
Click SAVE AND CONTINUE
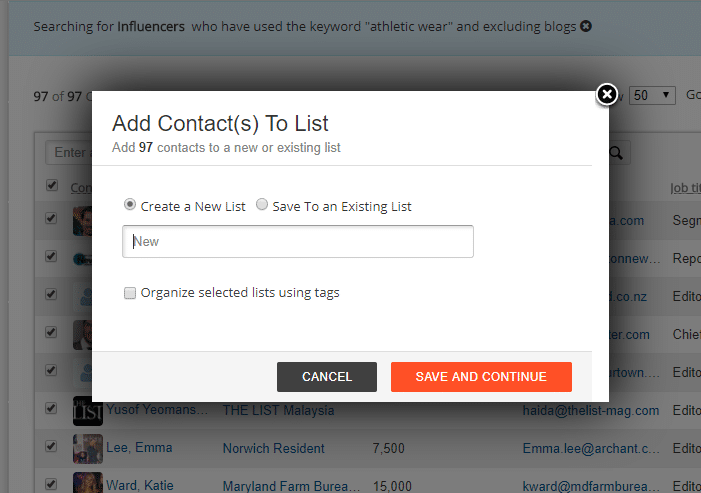tap(481, 377)
